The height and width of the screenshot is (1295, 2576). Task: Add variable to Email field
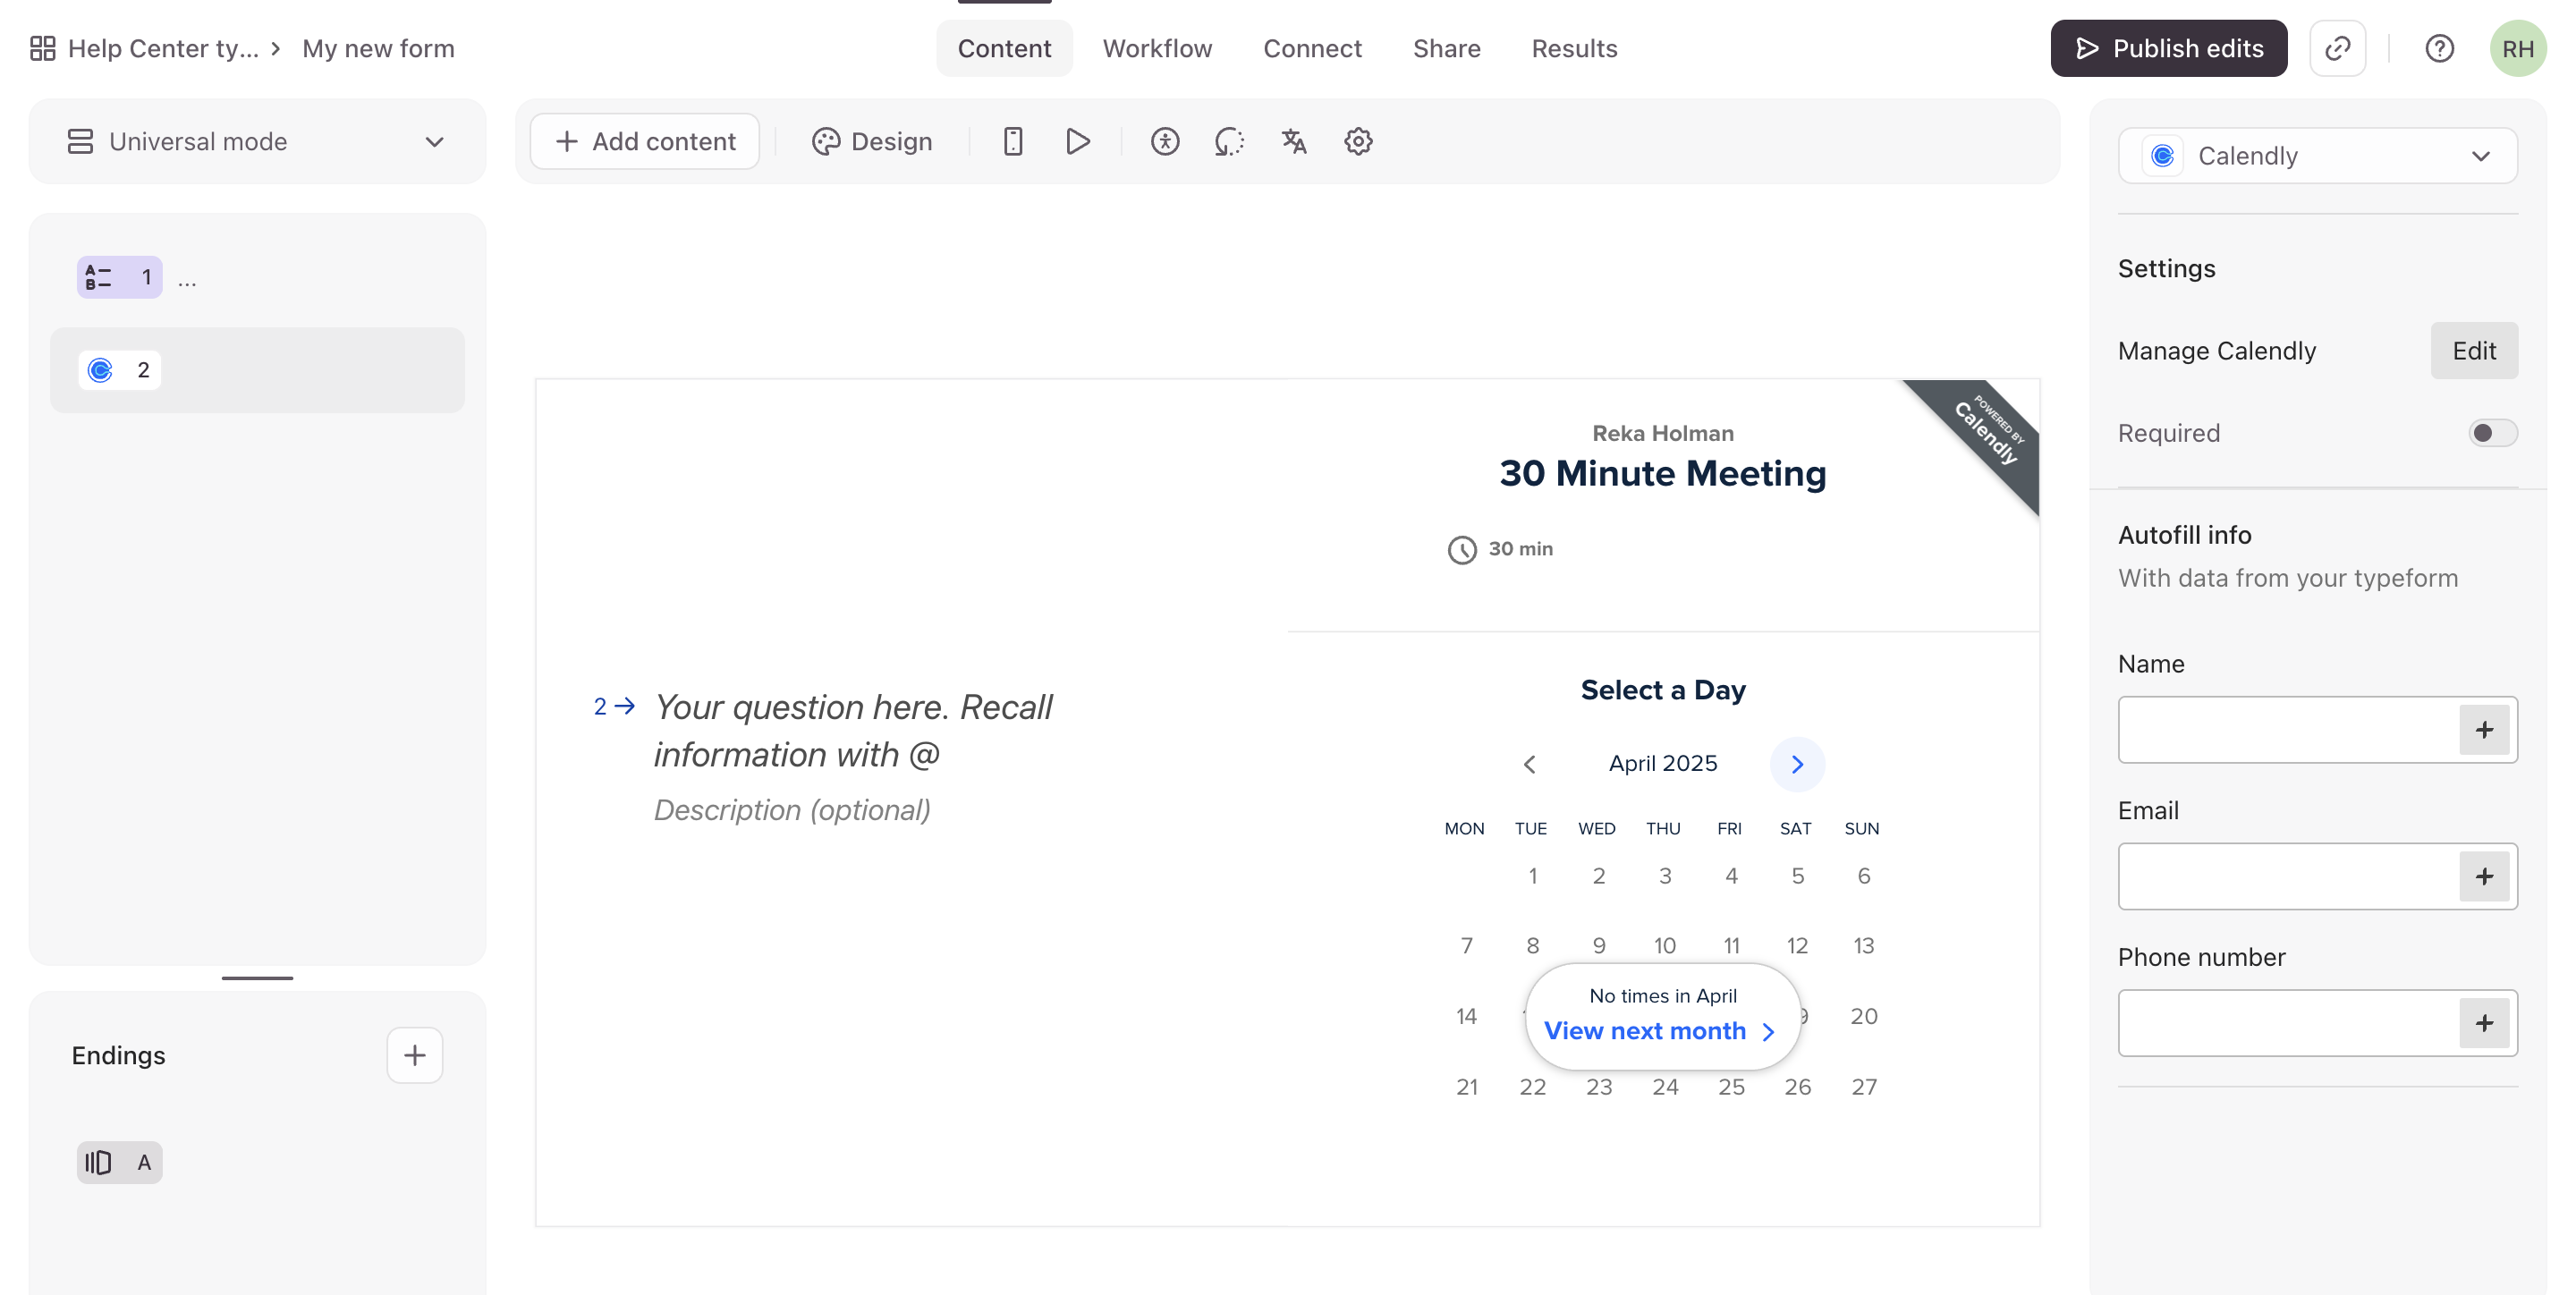pos(2484,877)
